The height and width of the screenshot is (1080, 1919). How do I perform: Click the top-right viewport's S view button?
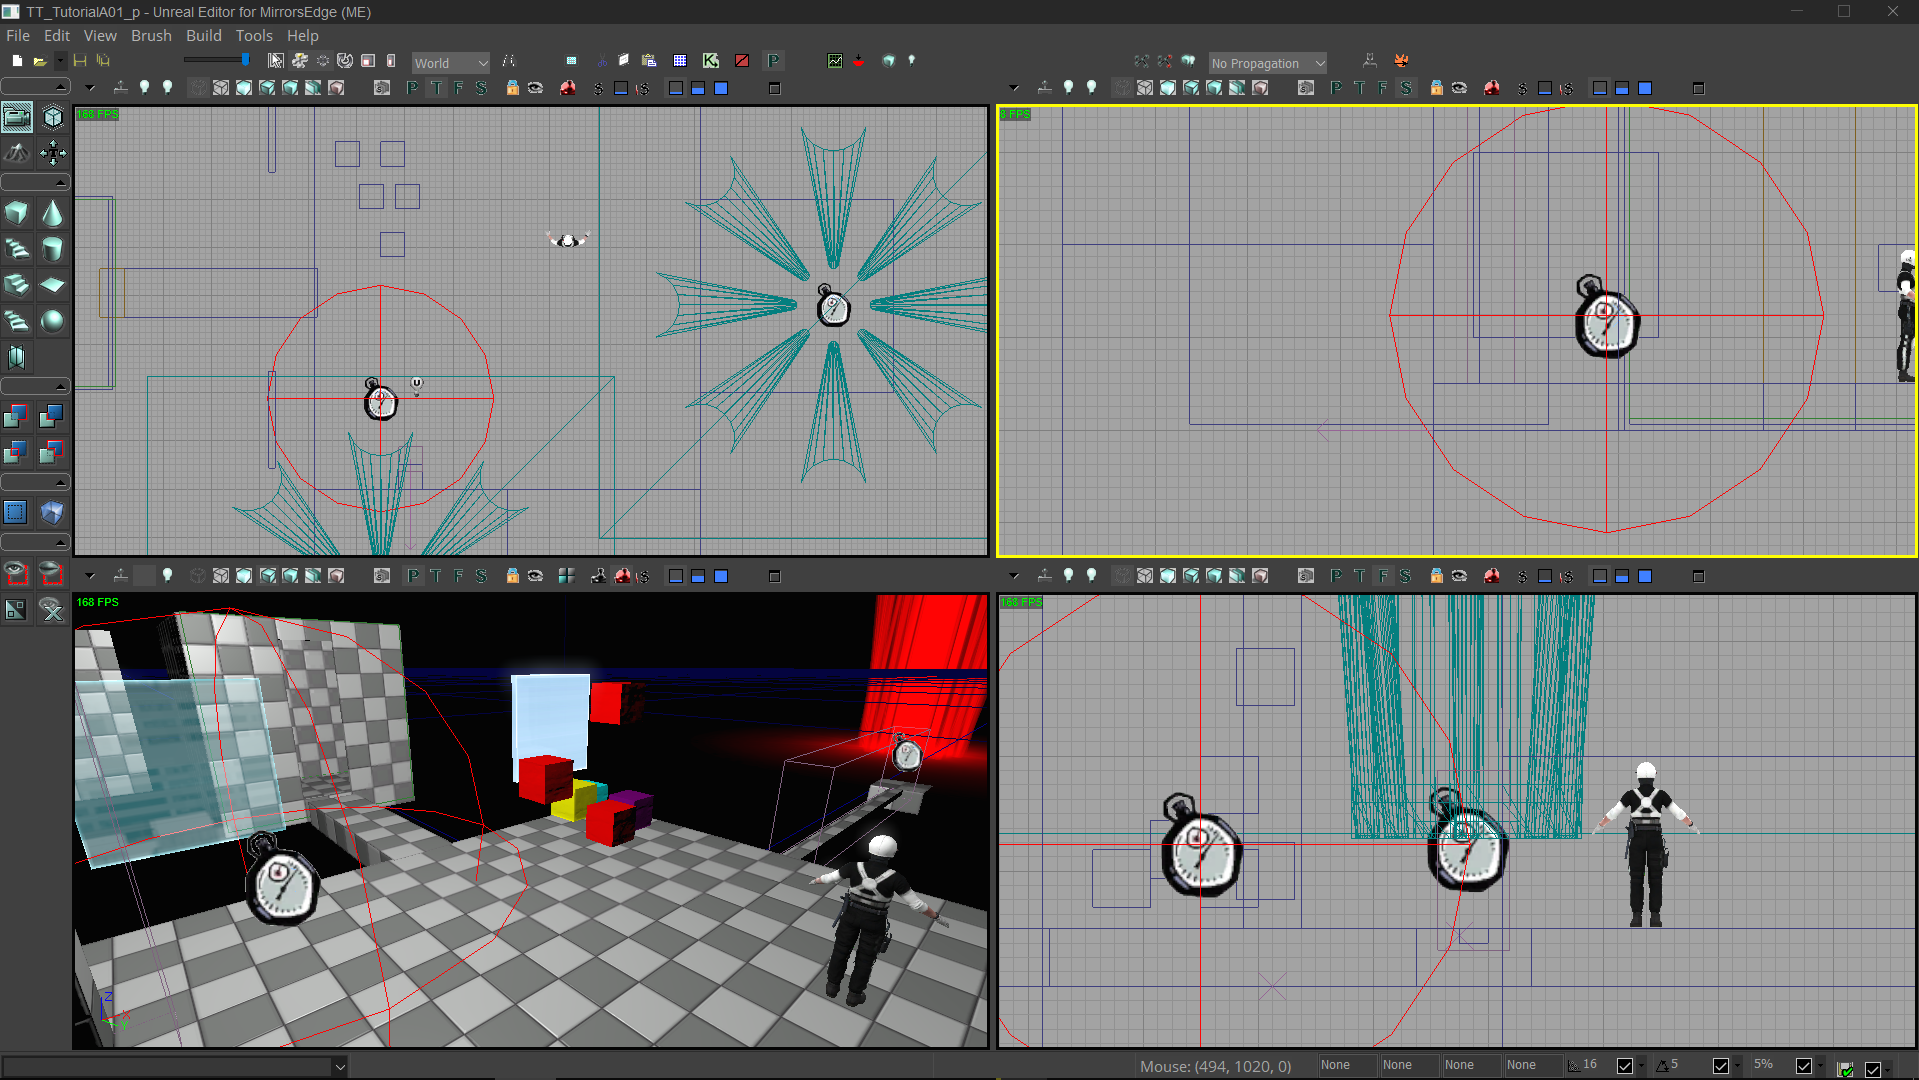coord(1405,88)
